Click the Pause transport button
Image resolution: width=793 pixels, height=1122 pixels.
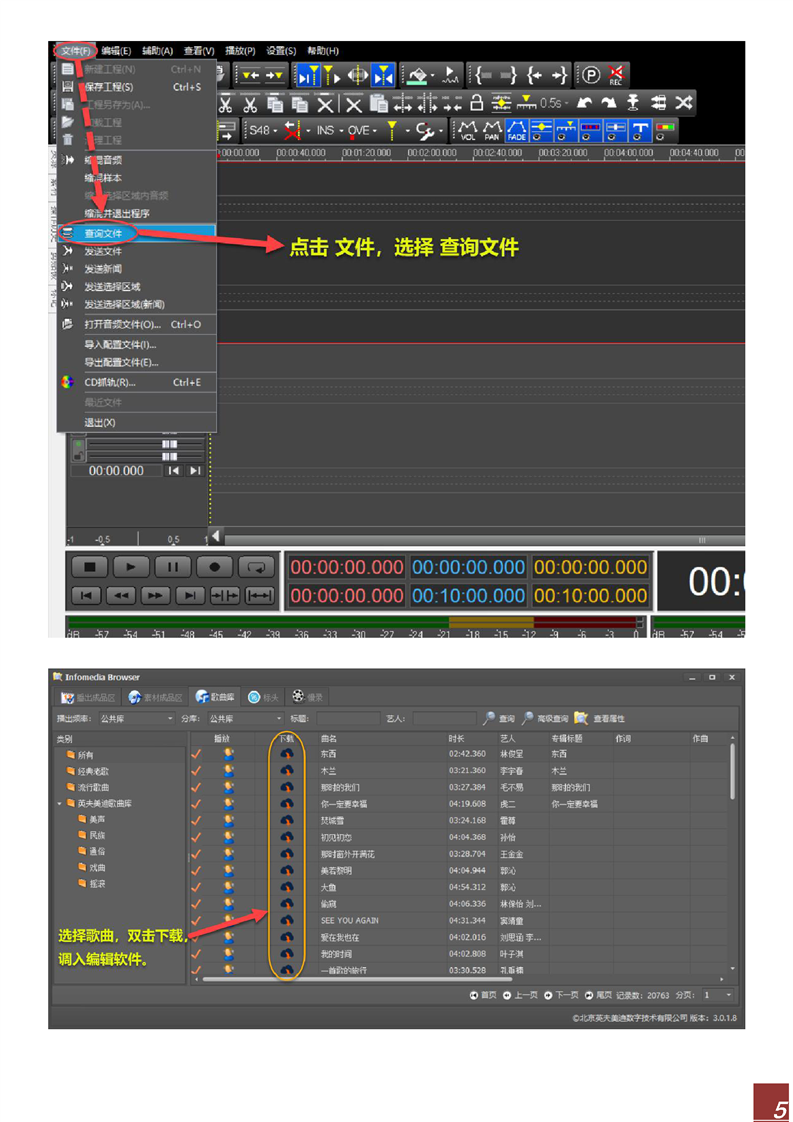click(172, 566)
